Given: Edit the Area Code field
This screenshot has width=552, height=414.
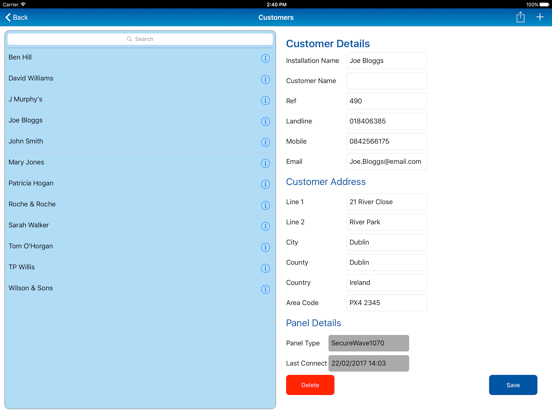Looking at the screenshot, I should [x=387, y=303].
